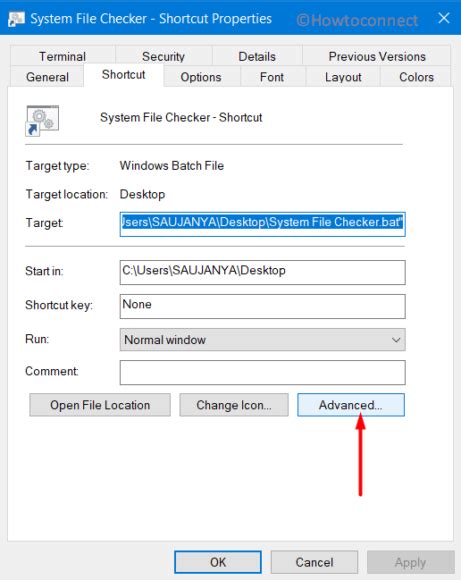This screenshot has height=580, width=461.
Task: Click the Start in input field
Action: click(262, 273)
